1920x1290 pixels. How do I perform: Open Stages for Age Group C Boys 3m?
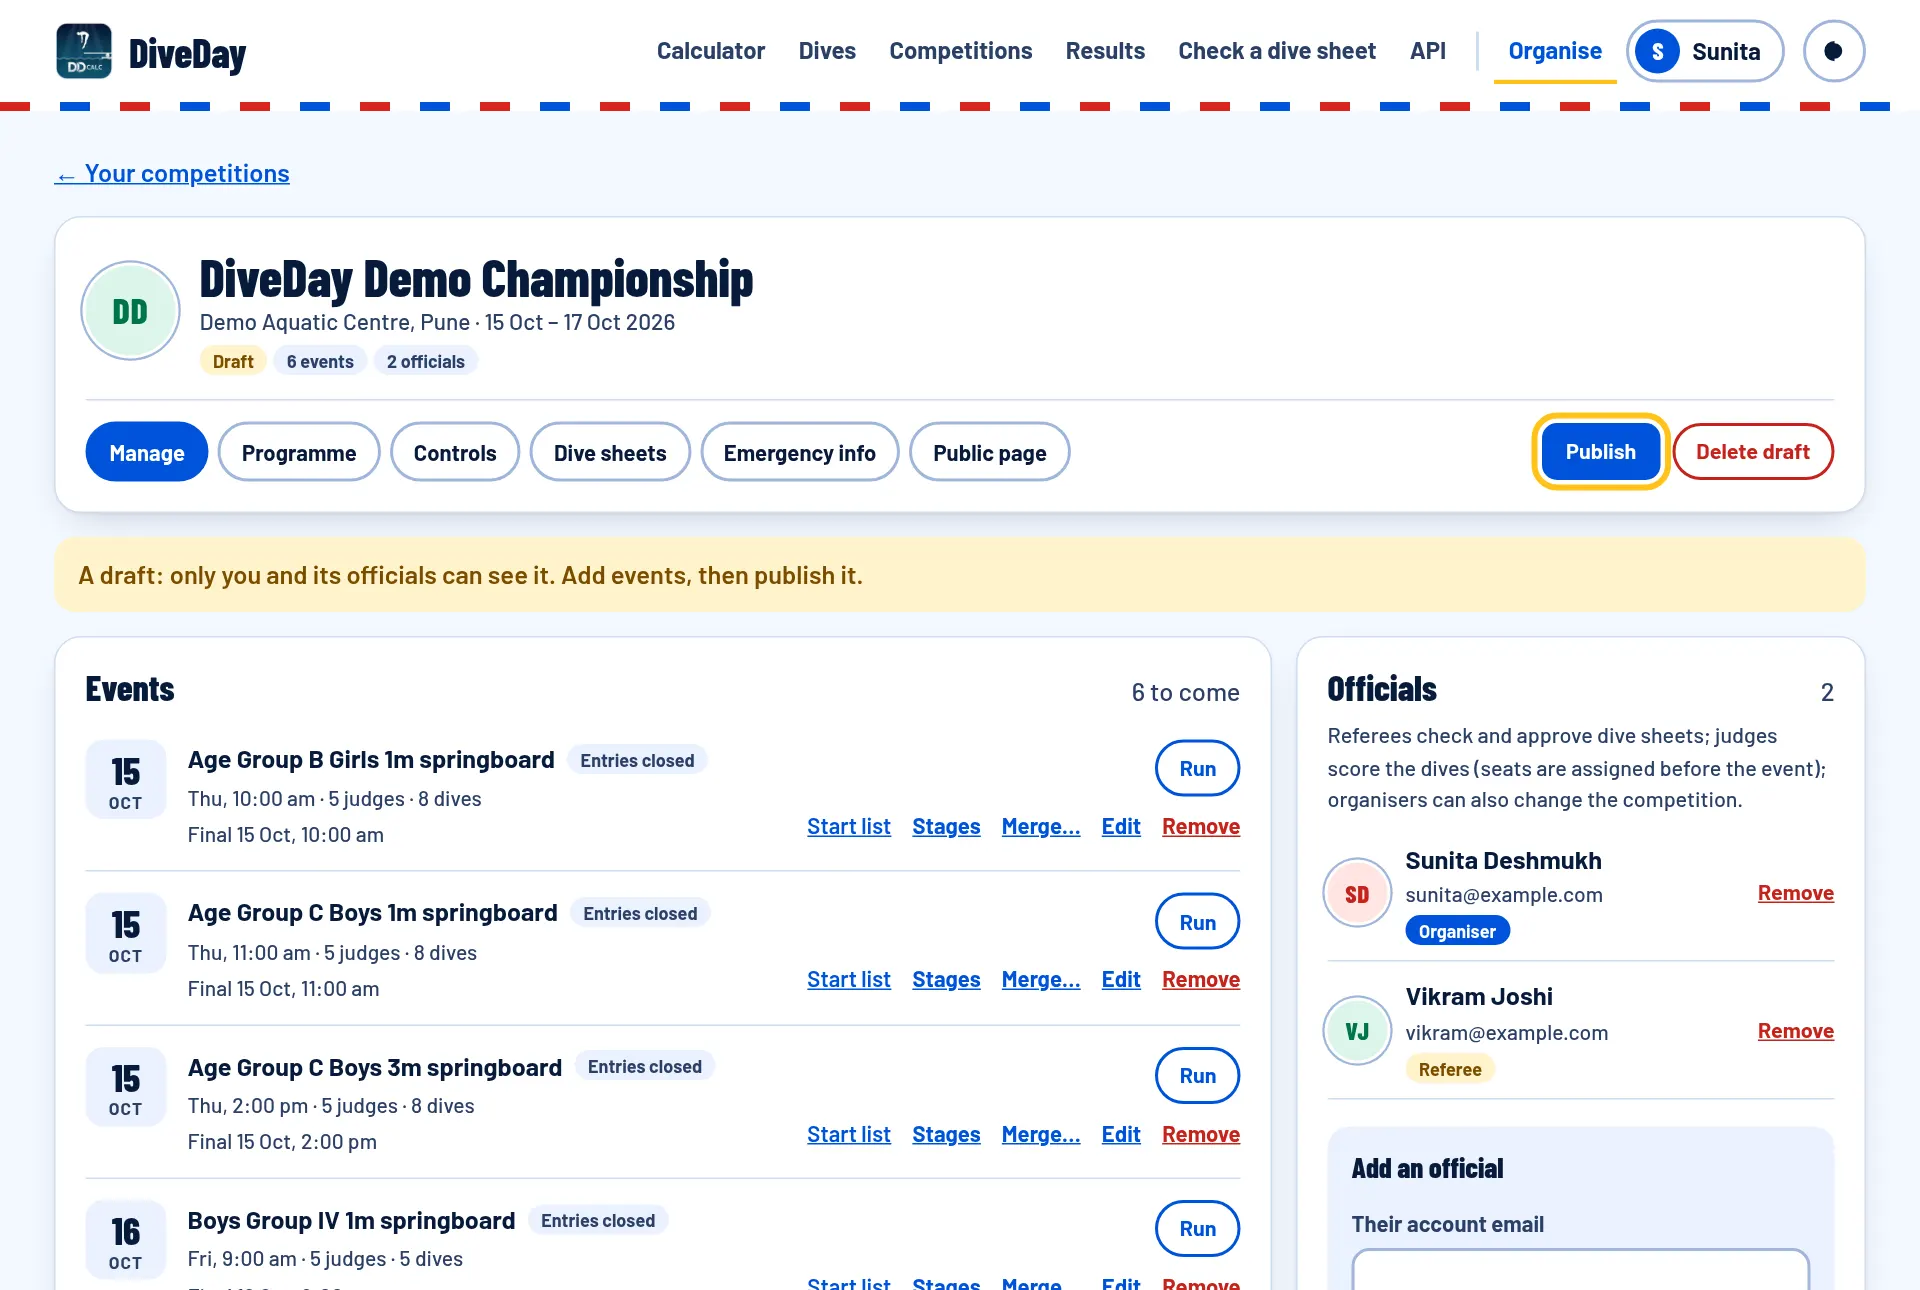946,1134
